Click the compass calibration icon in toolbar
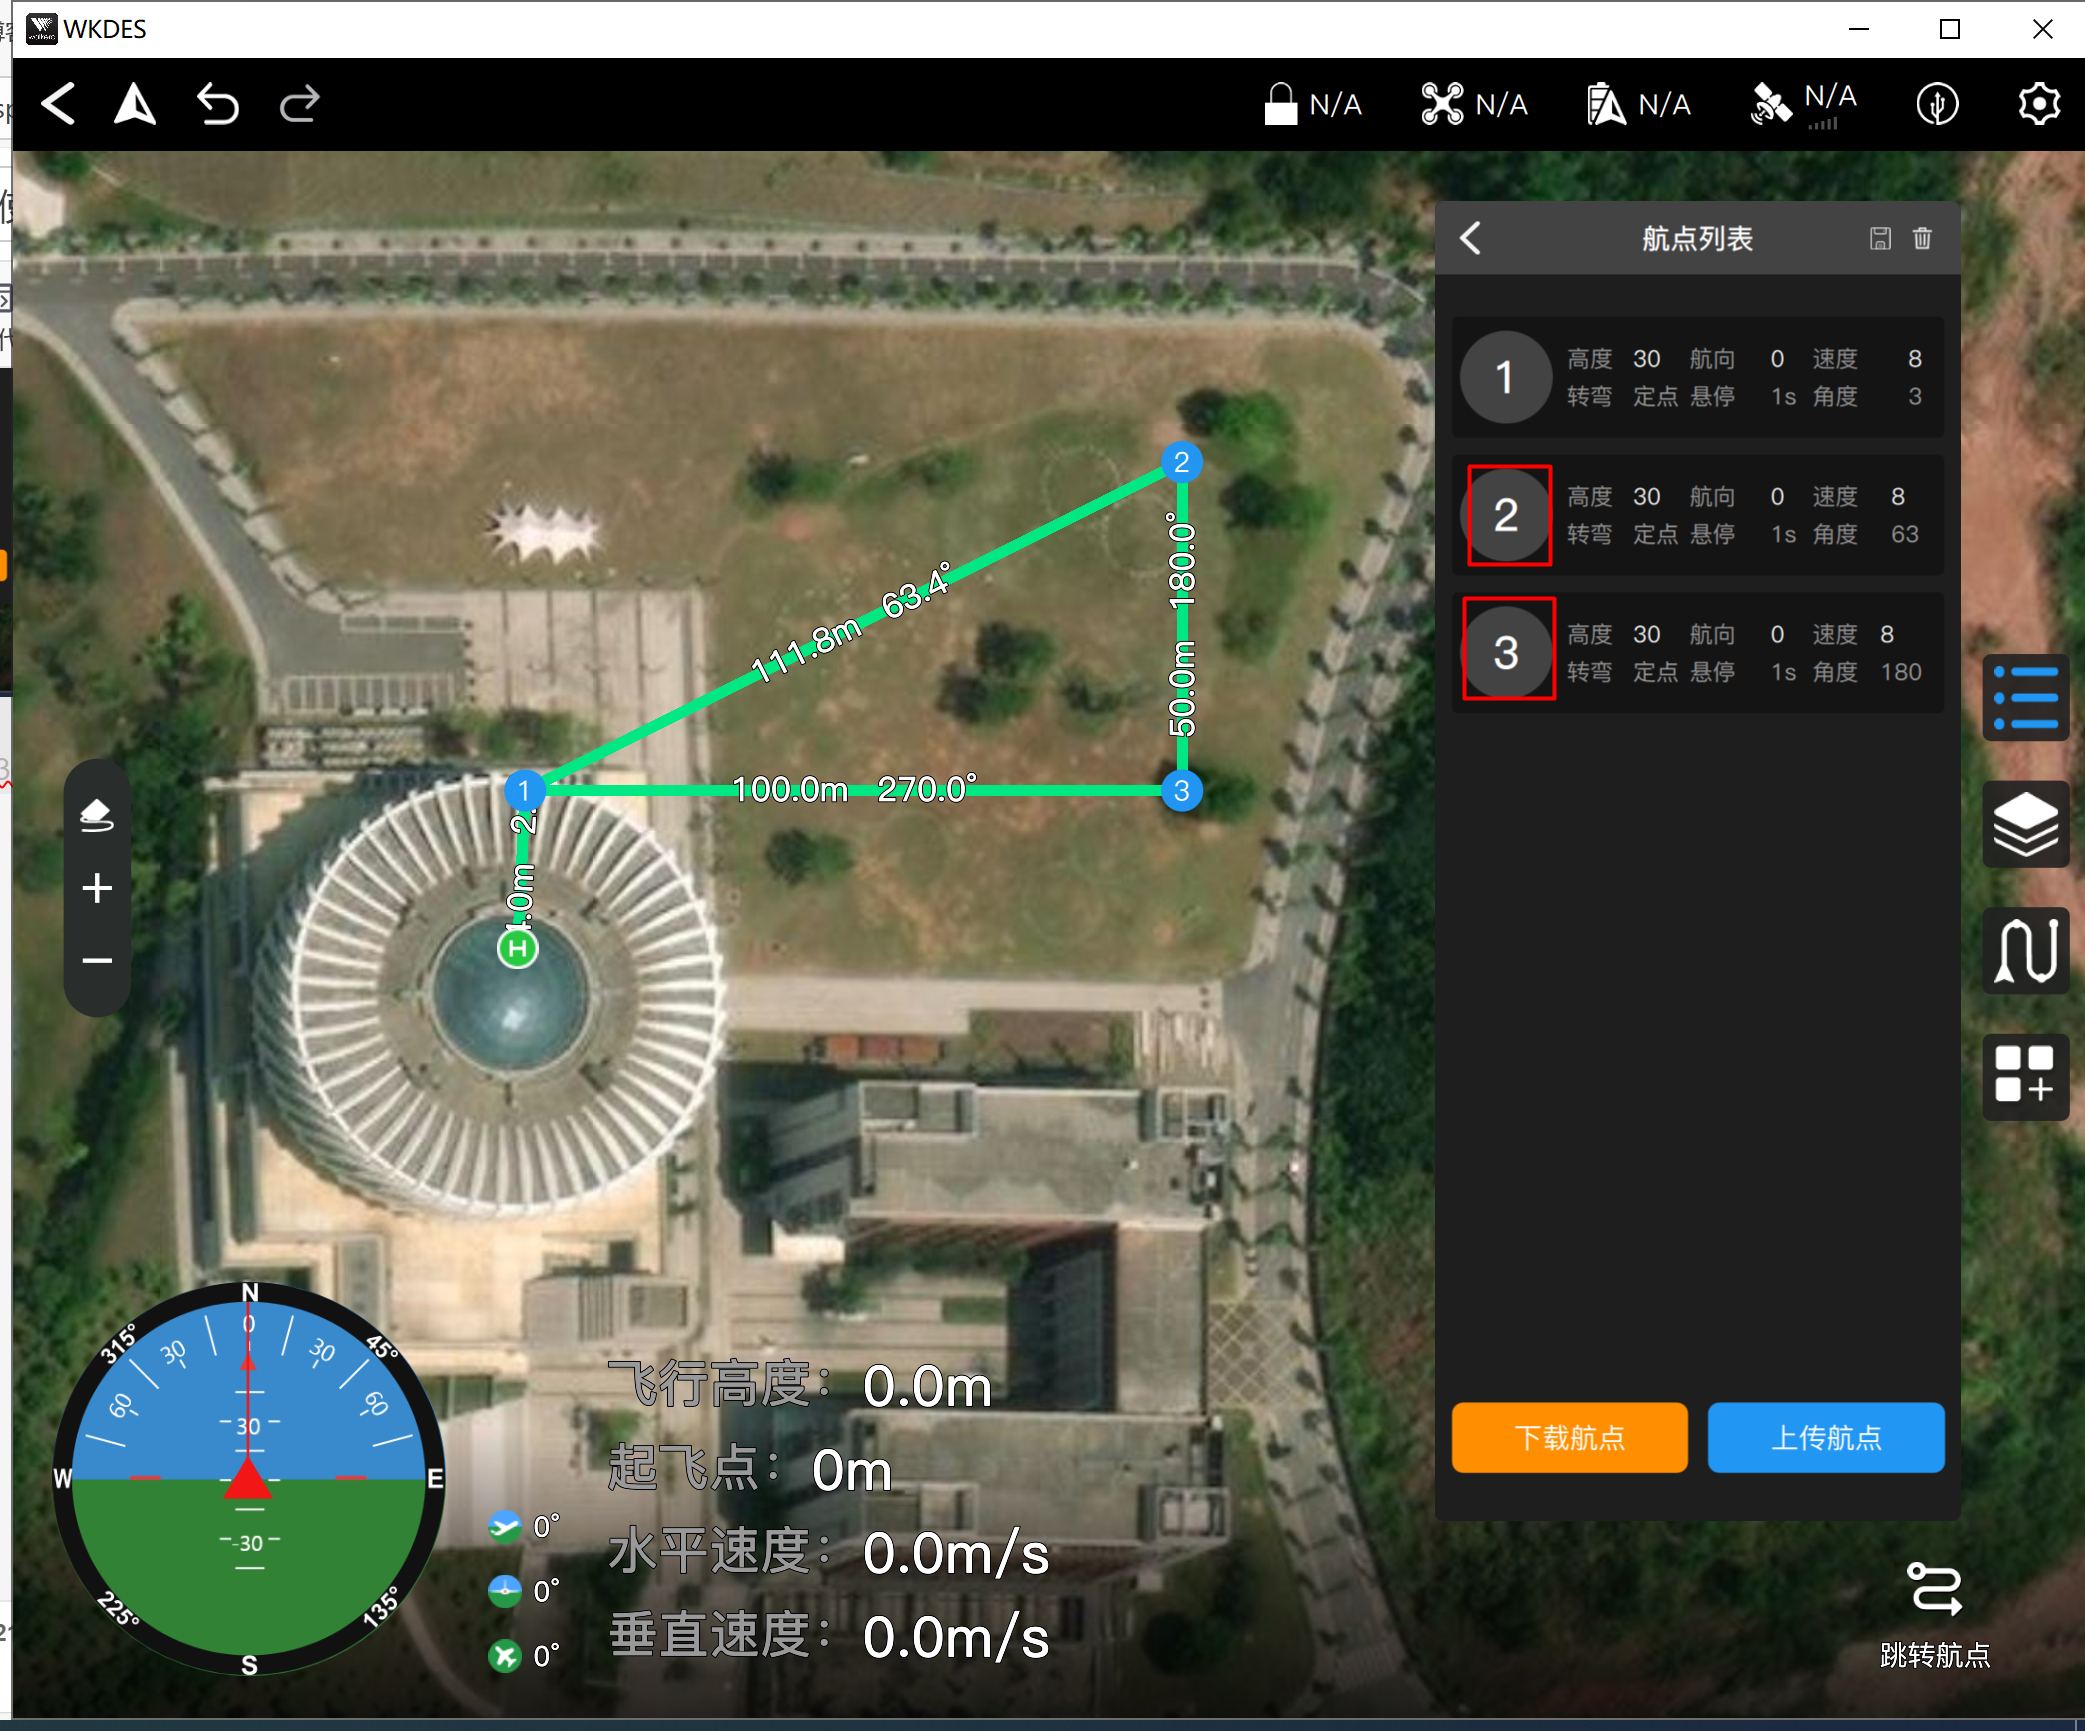This screenshot has width=2085, height=1731. click(x=1937, y=104)
